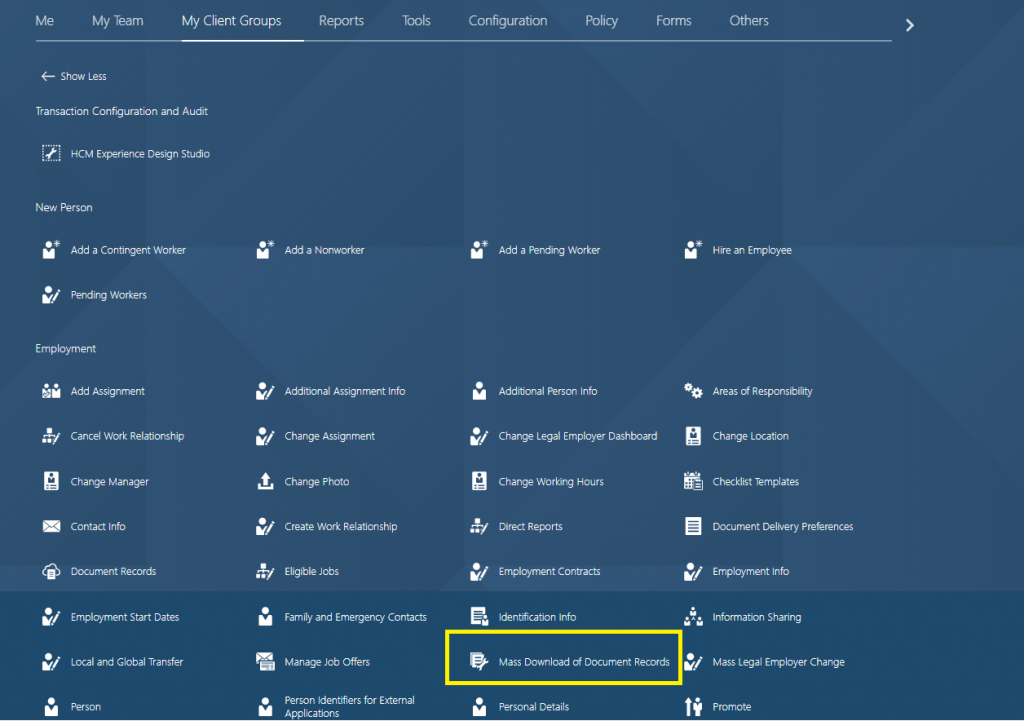Screen dimensions: 1024x721
Task: Click the Add a Pending Worker icon
Action: coord(479,249)
